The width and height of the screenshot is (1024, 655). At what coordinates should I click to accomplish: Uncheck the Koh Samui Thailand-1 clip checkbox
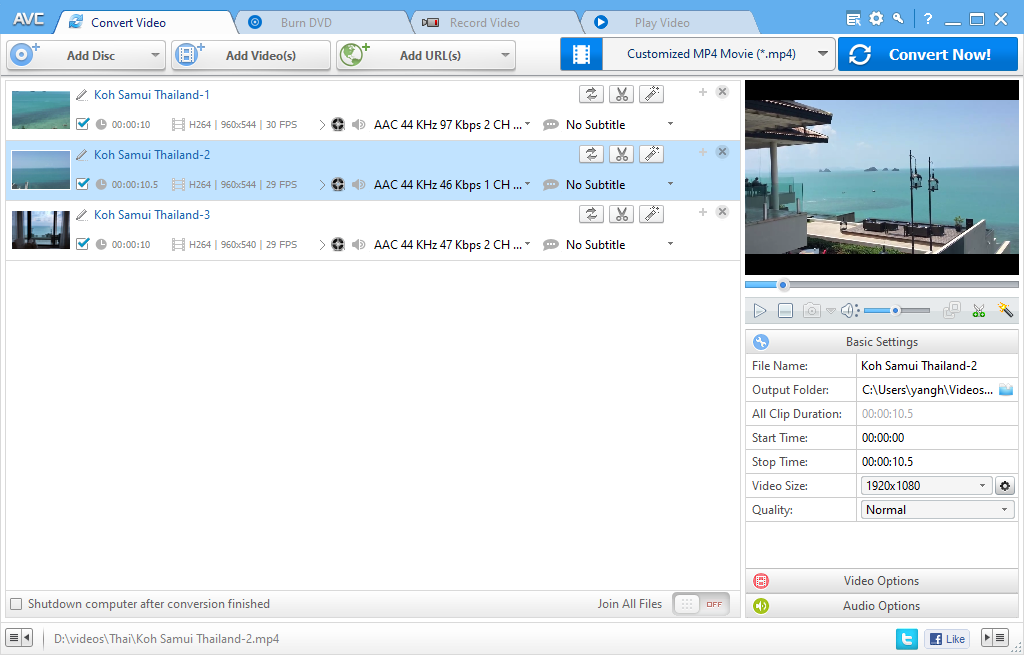[x=83, y=125]
